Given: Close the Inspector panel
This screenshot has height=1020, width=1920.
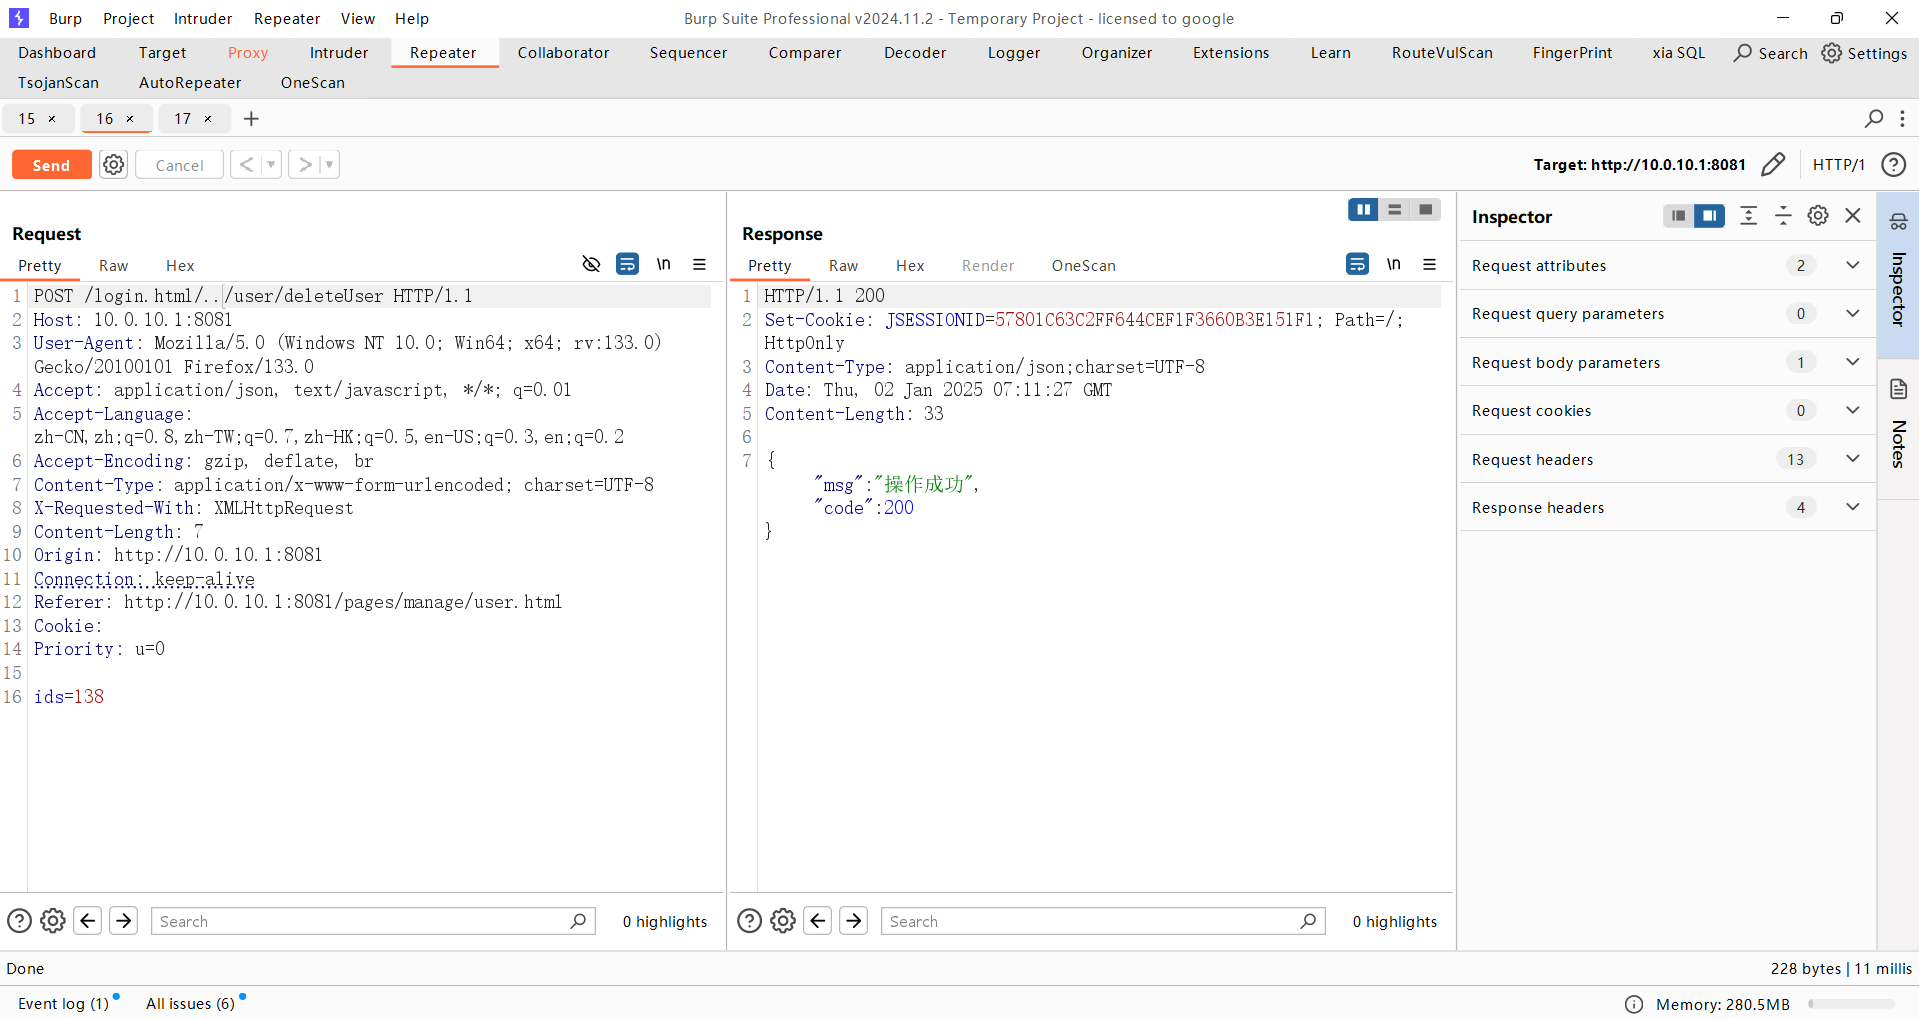Looking at the screenshot, I should coord(1853,216).
